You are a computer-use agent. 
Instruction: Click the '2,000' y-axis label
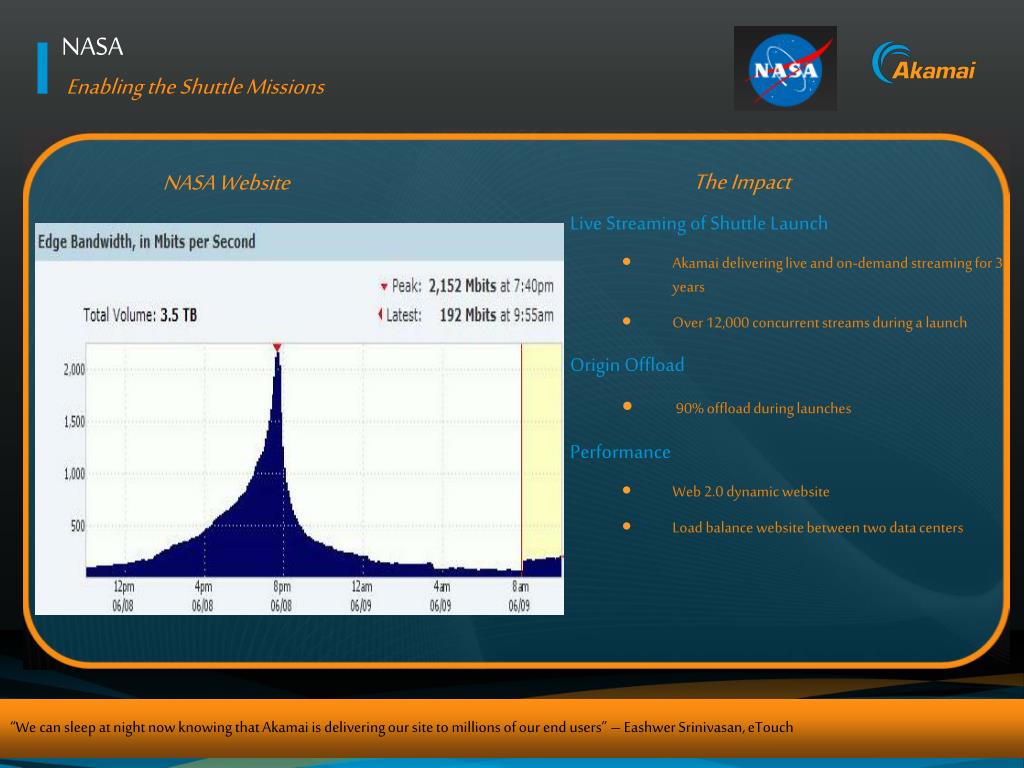[74, 370]
